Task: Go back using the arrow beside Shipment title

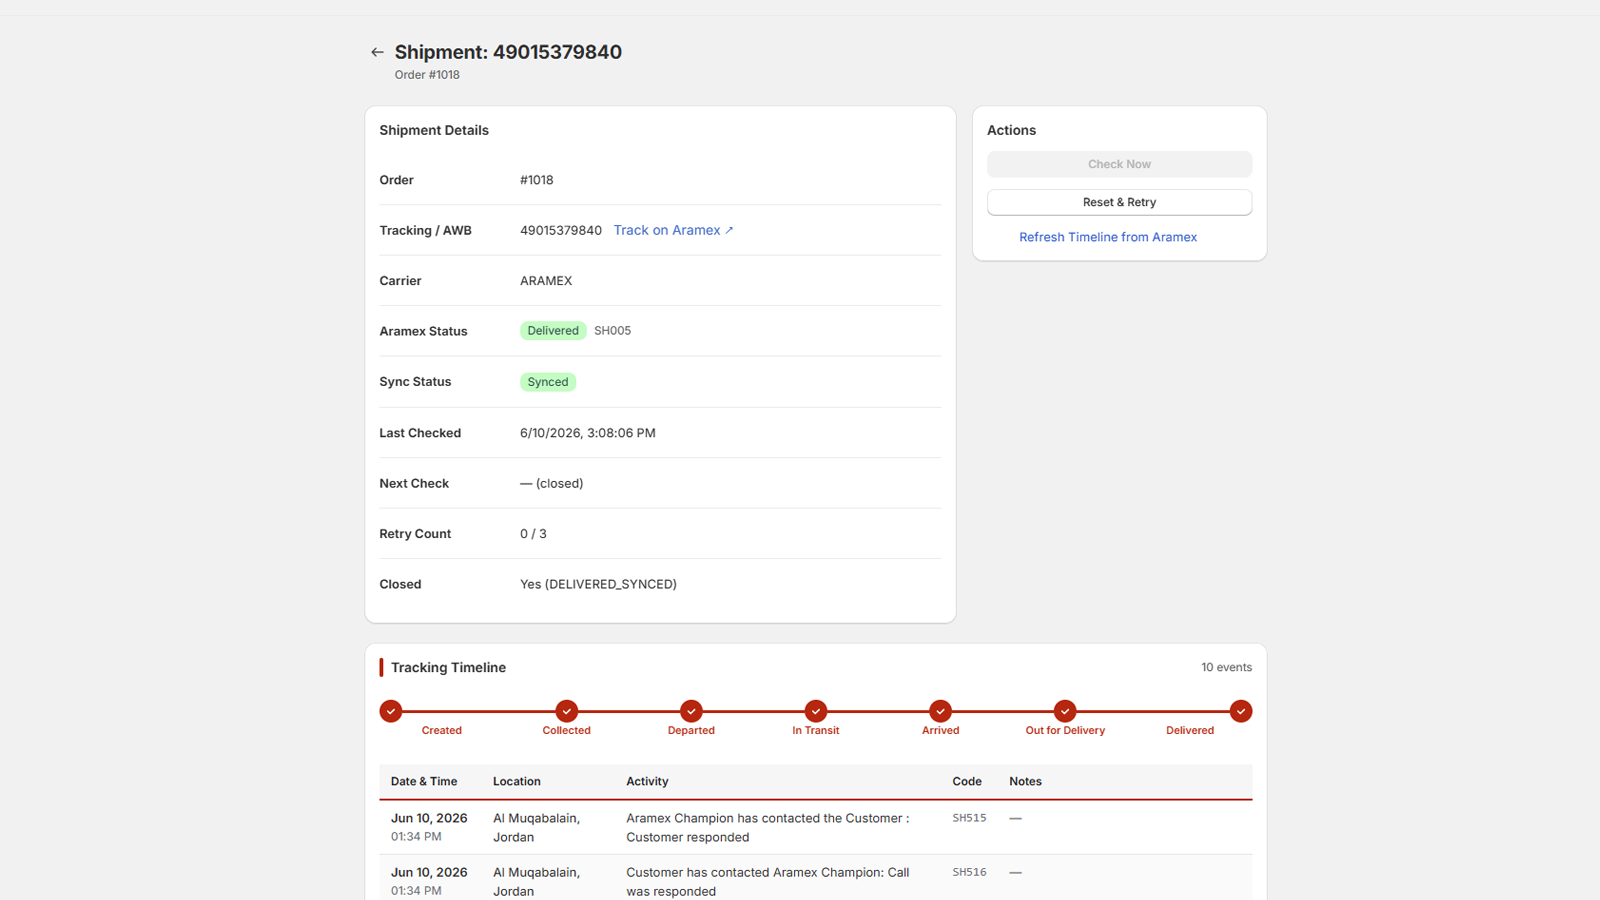Action: click(x=377, y=52)
